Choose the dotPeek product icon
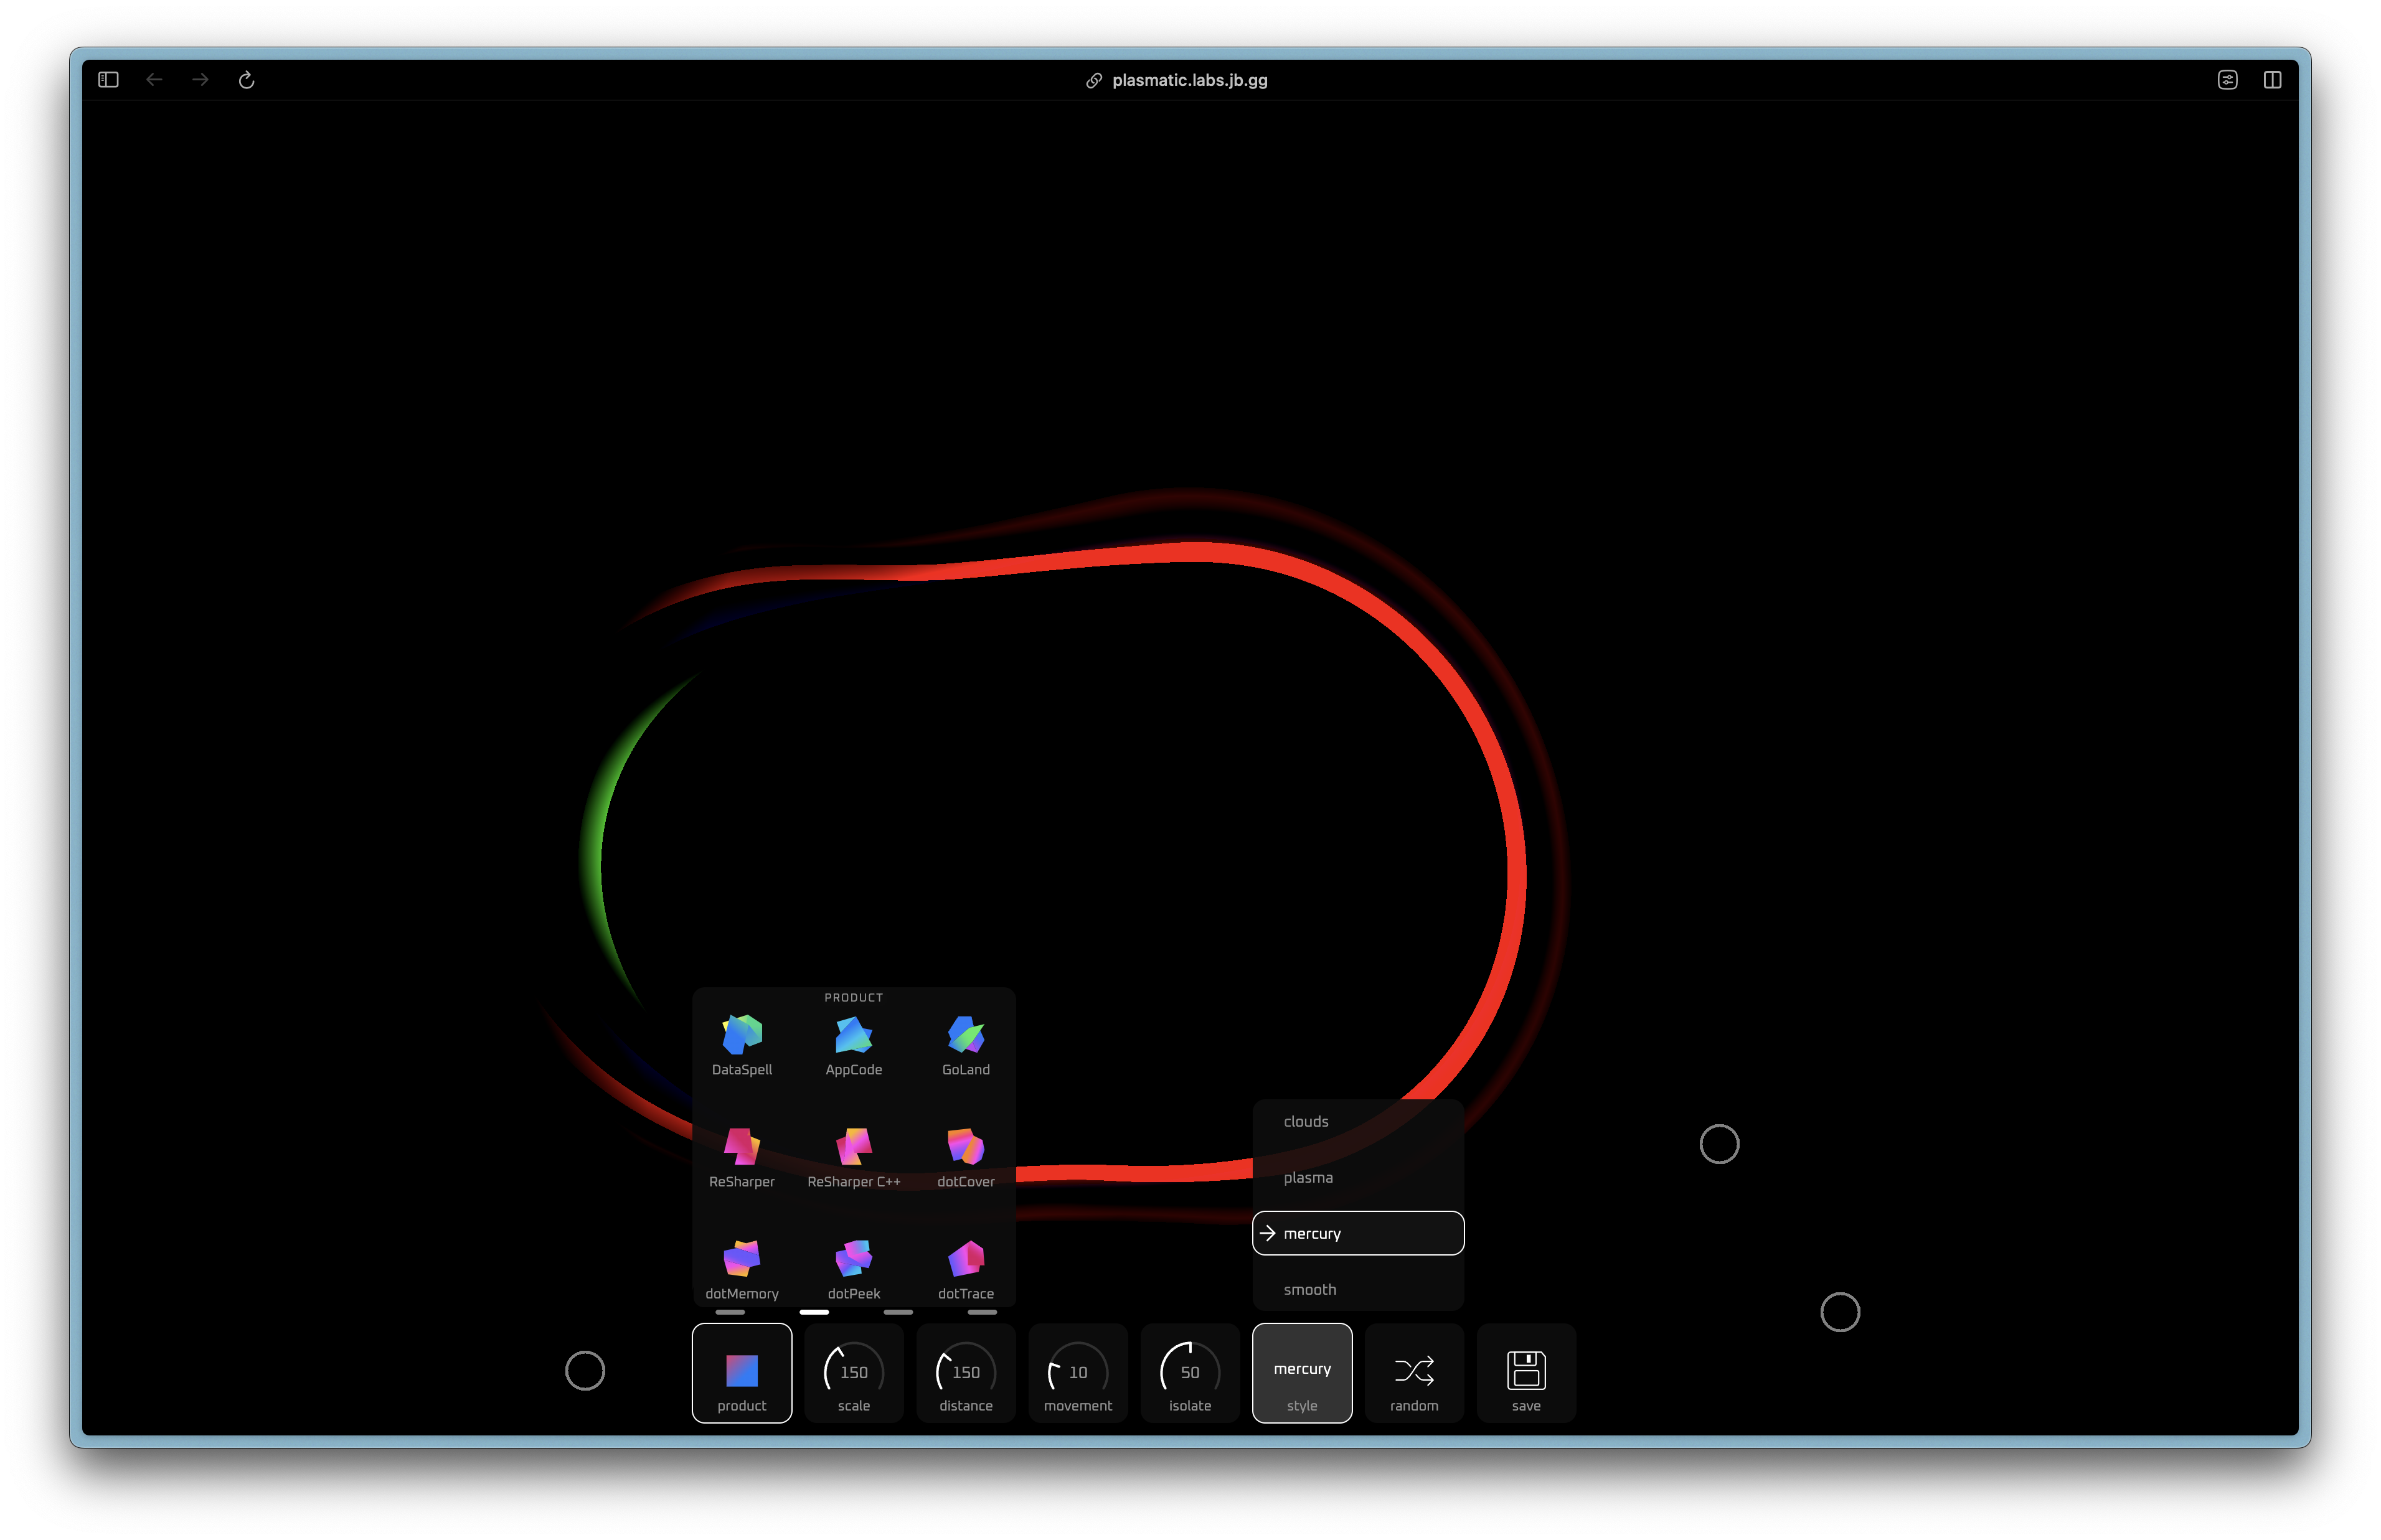The height and width of the screenshot is (1540, 2381). [853, 1258]
